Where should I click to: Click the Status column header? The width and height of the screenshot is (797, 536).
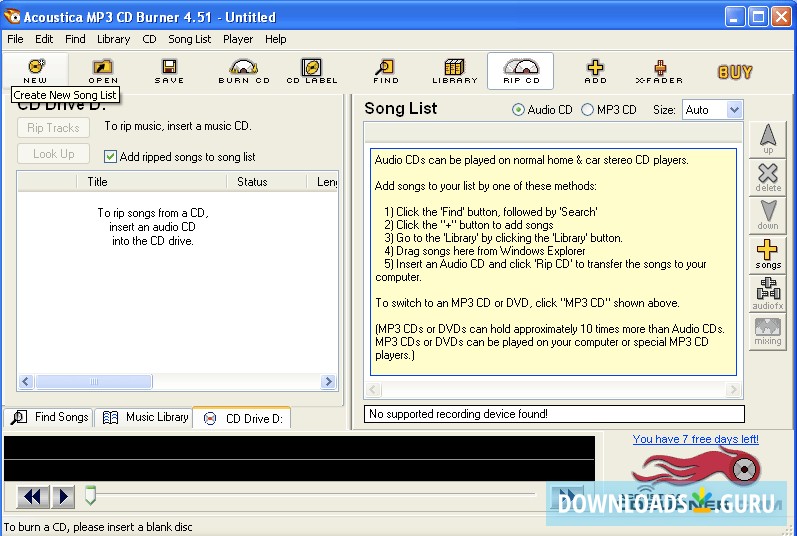pos(267,182)
